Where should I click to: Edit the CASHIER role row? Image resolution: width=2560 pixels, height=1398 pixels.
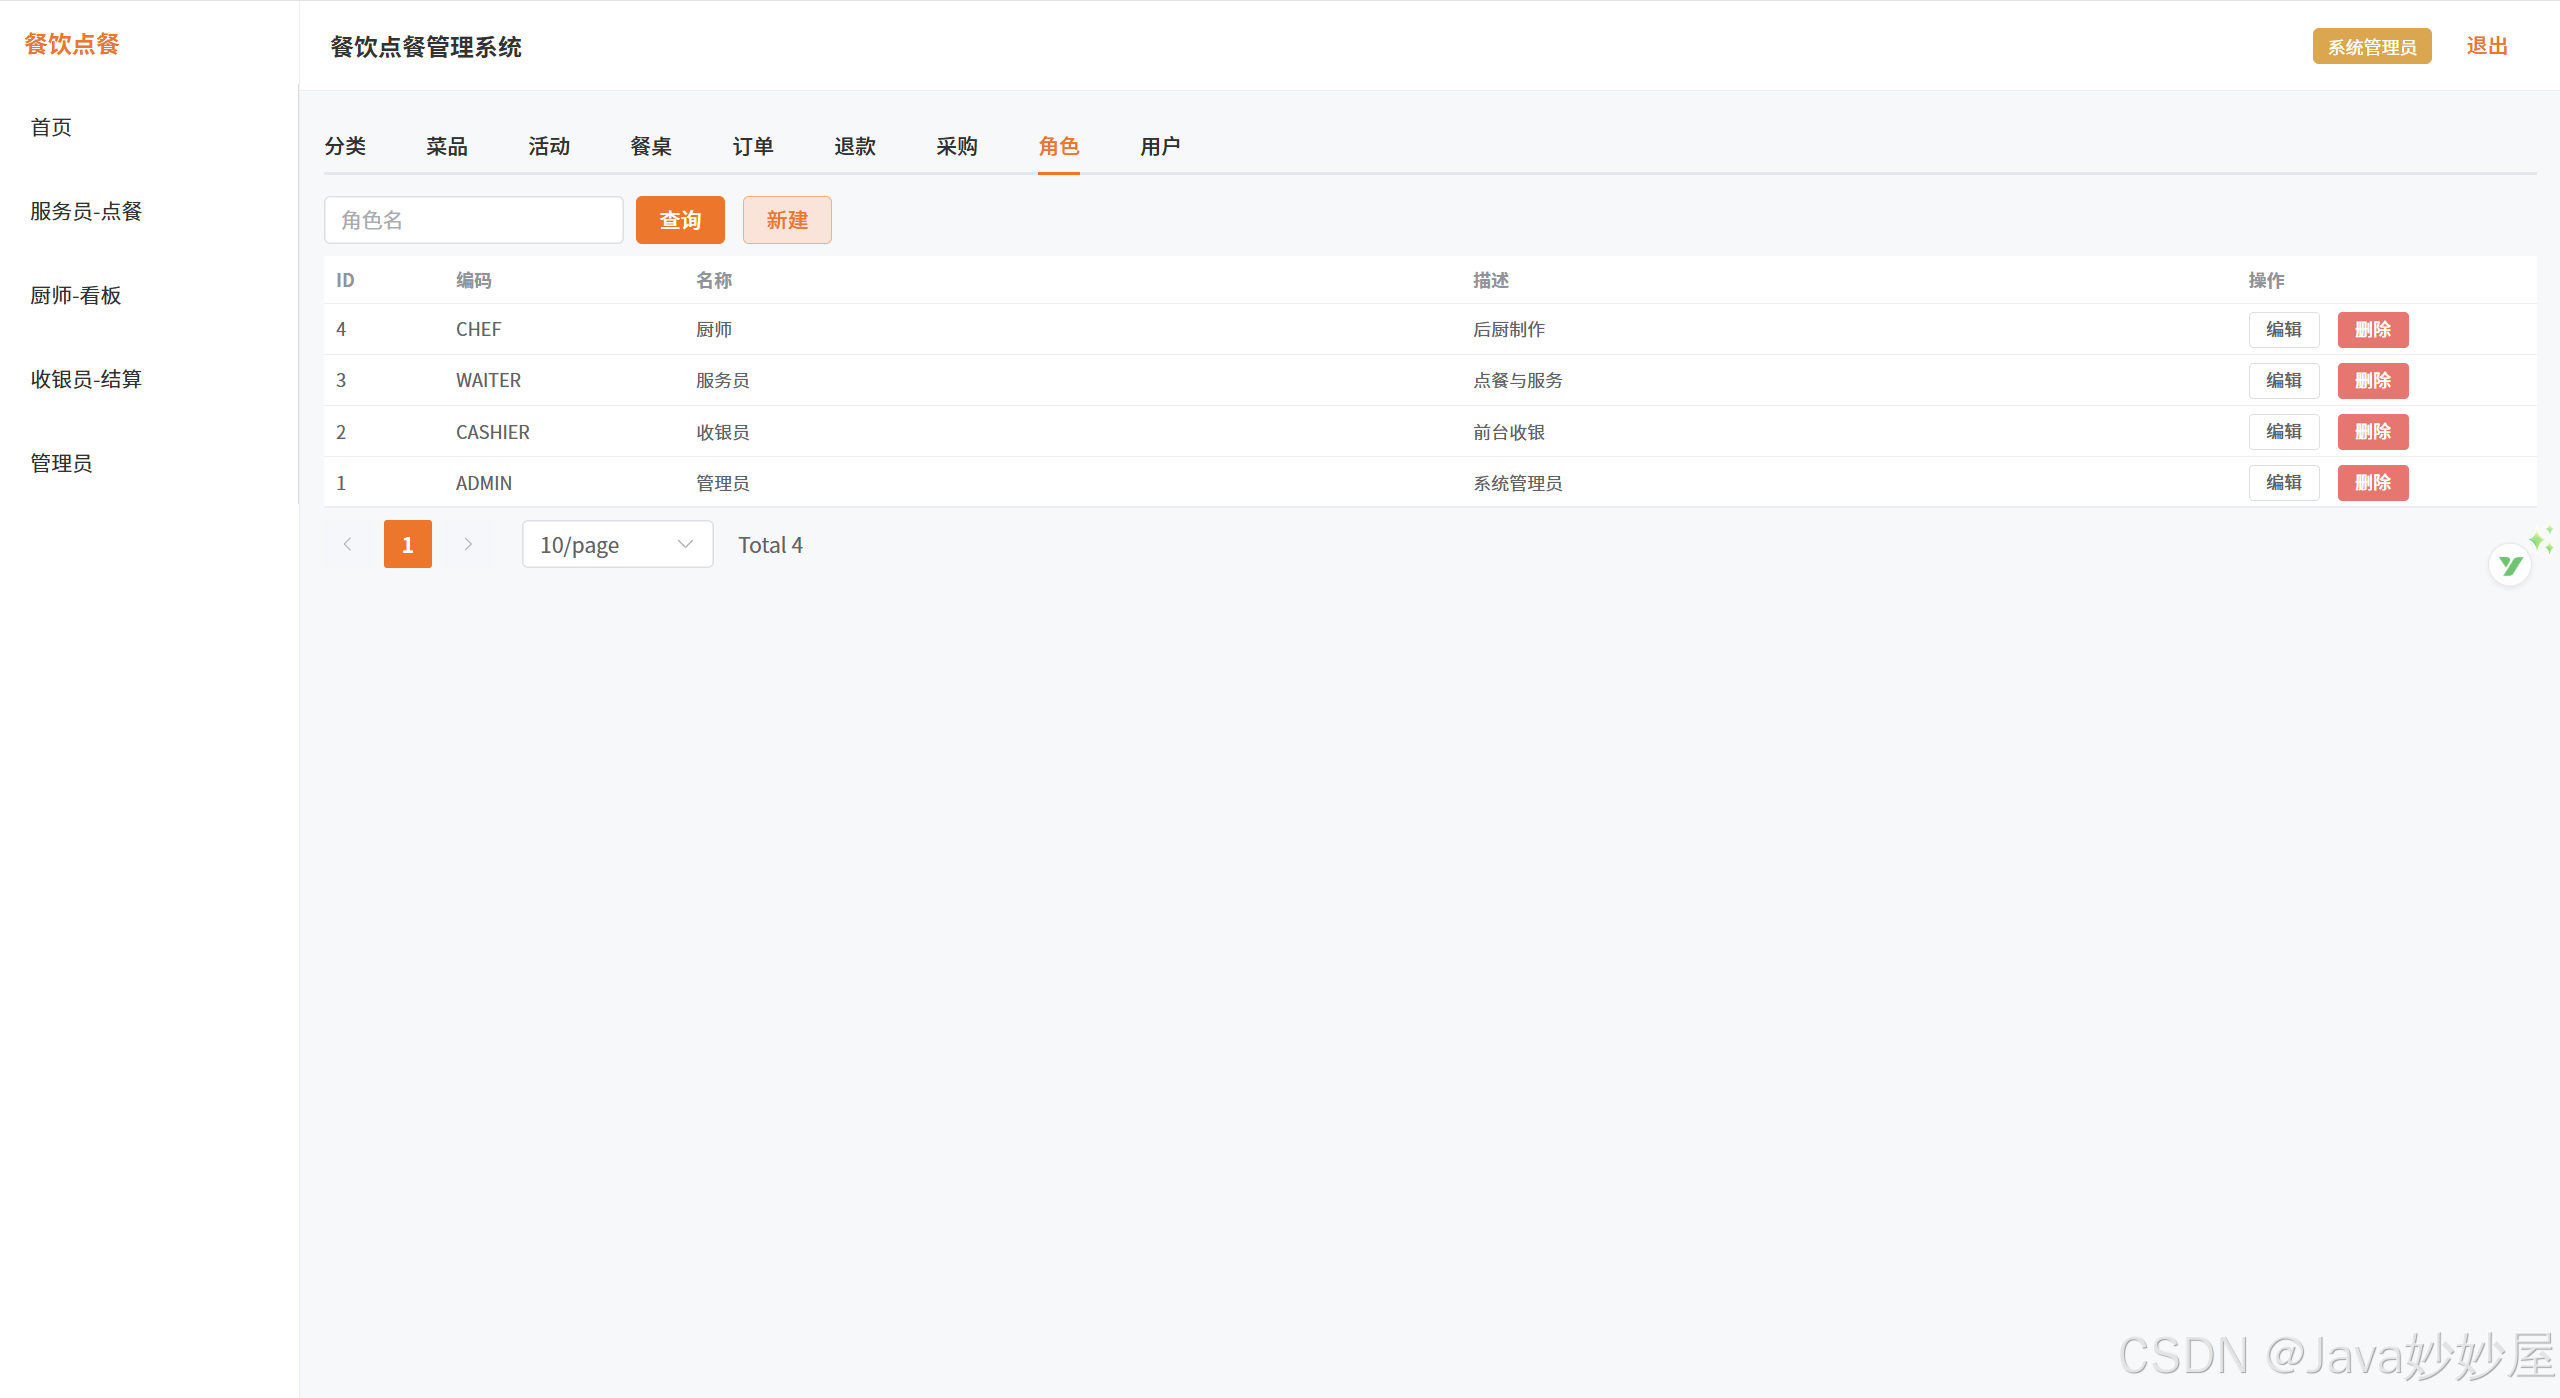[2283, 431]
